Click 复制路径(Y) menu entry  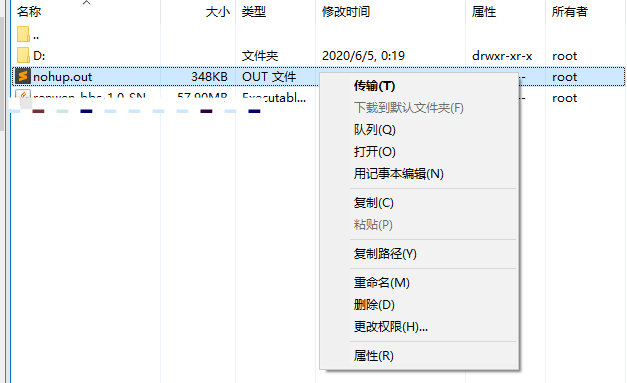385,254
